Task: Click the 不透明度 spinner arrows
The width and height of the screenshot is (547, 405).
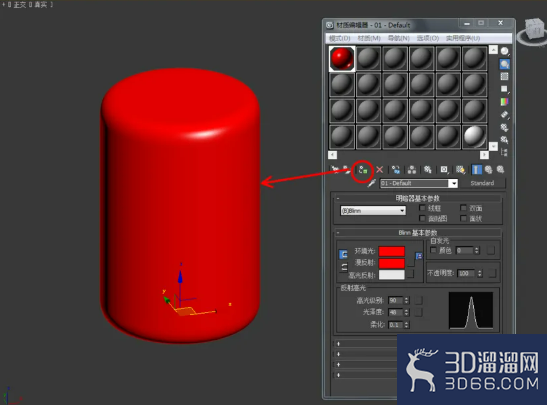Action: click(480, 273)
